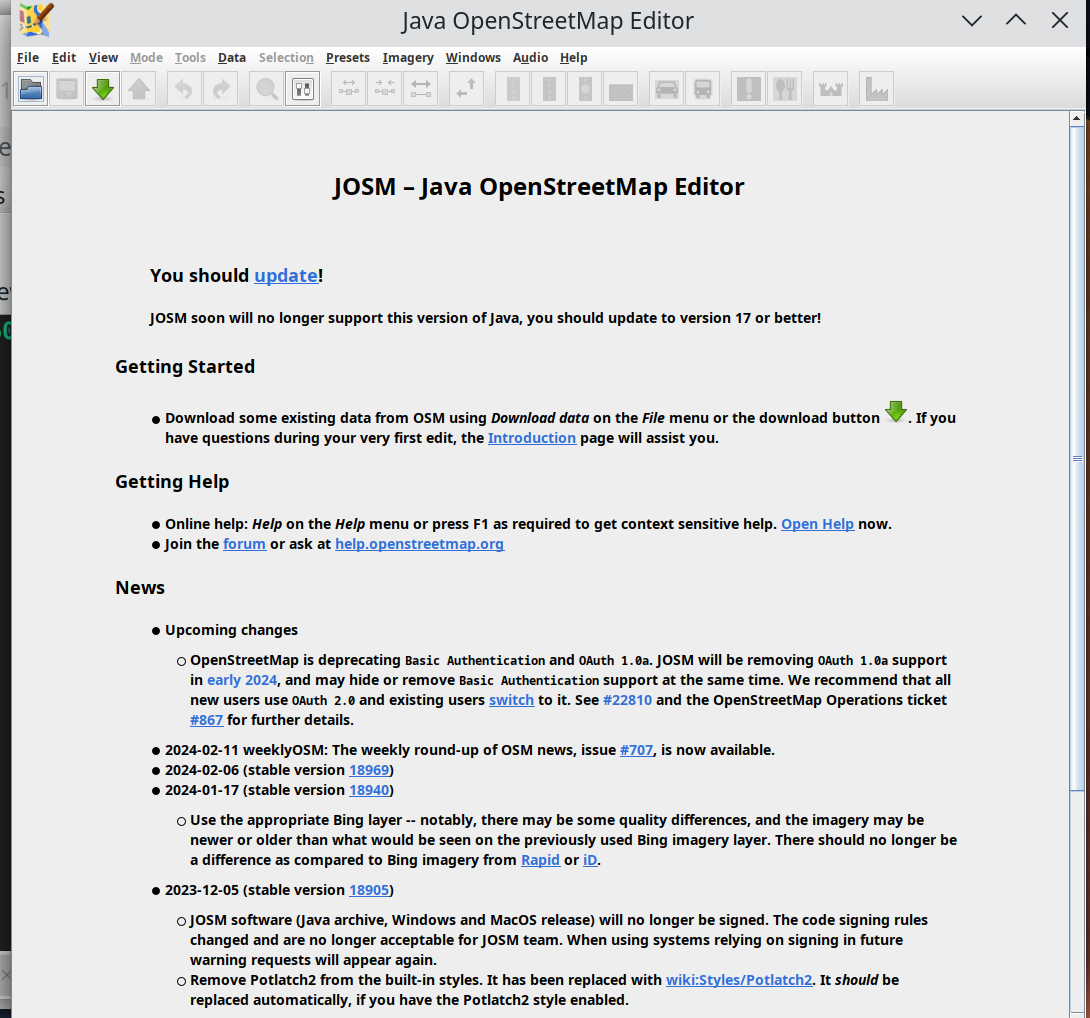Open the Windows menu

(x=473, y=58)
